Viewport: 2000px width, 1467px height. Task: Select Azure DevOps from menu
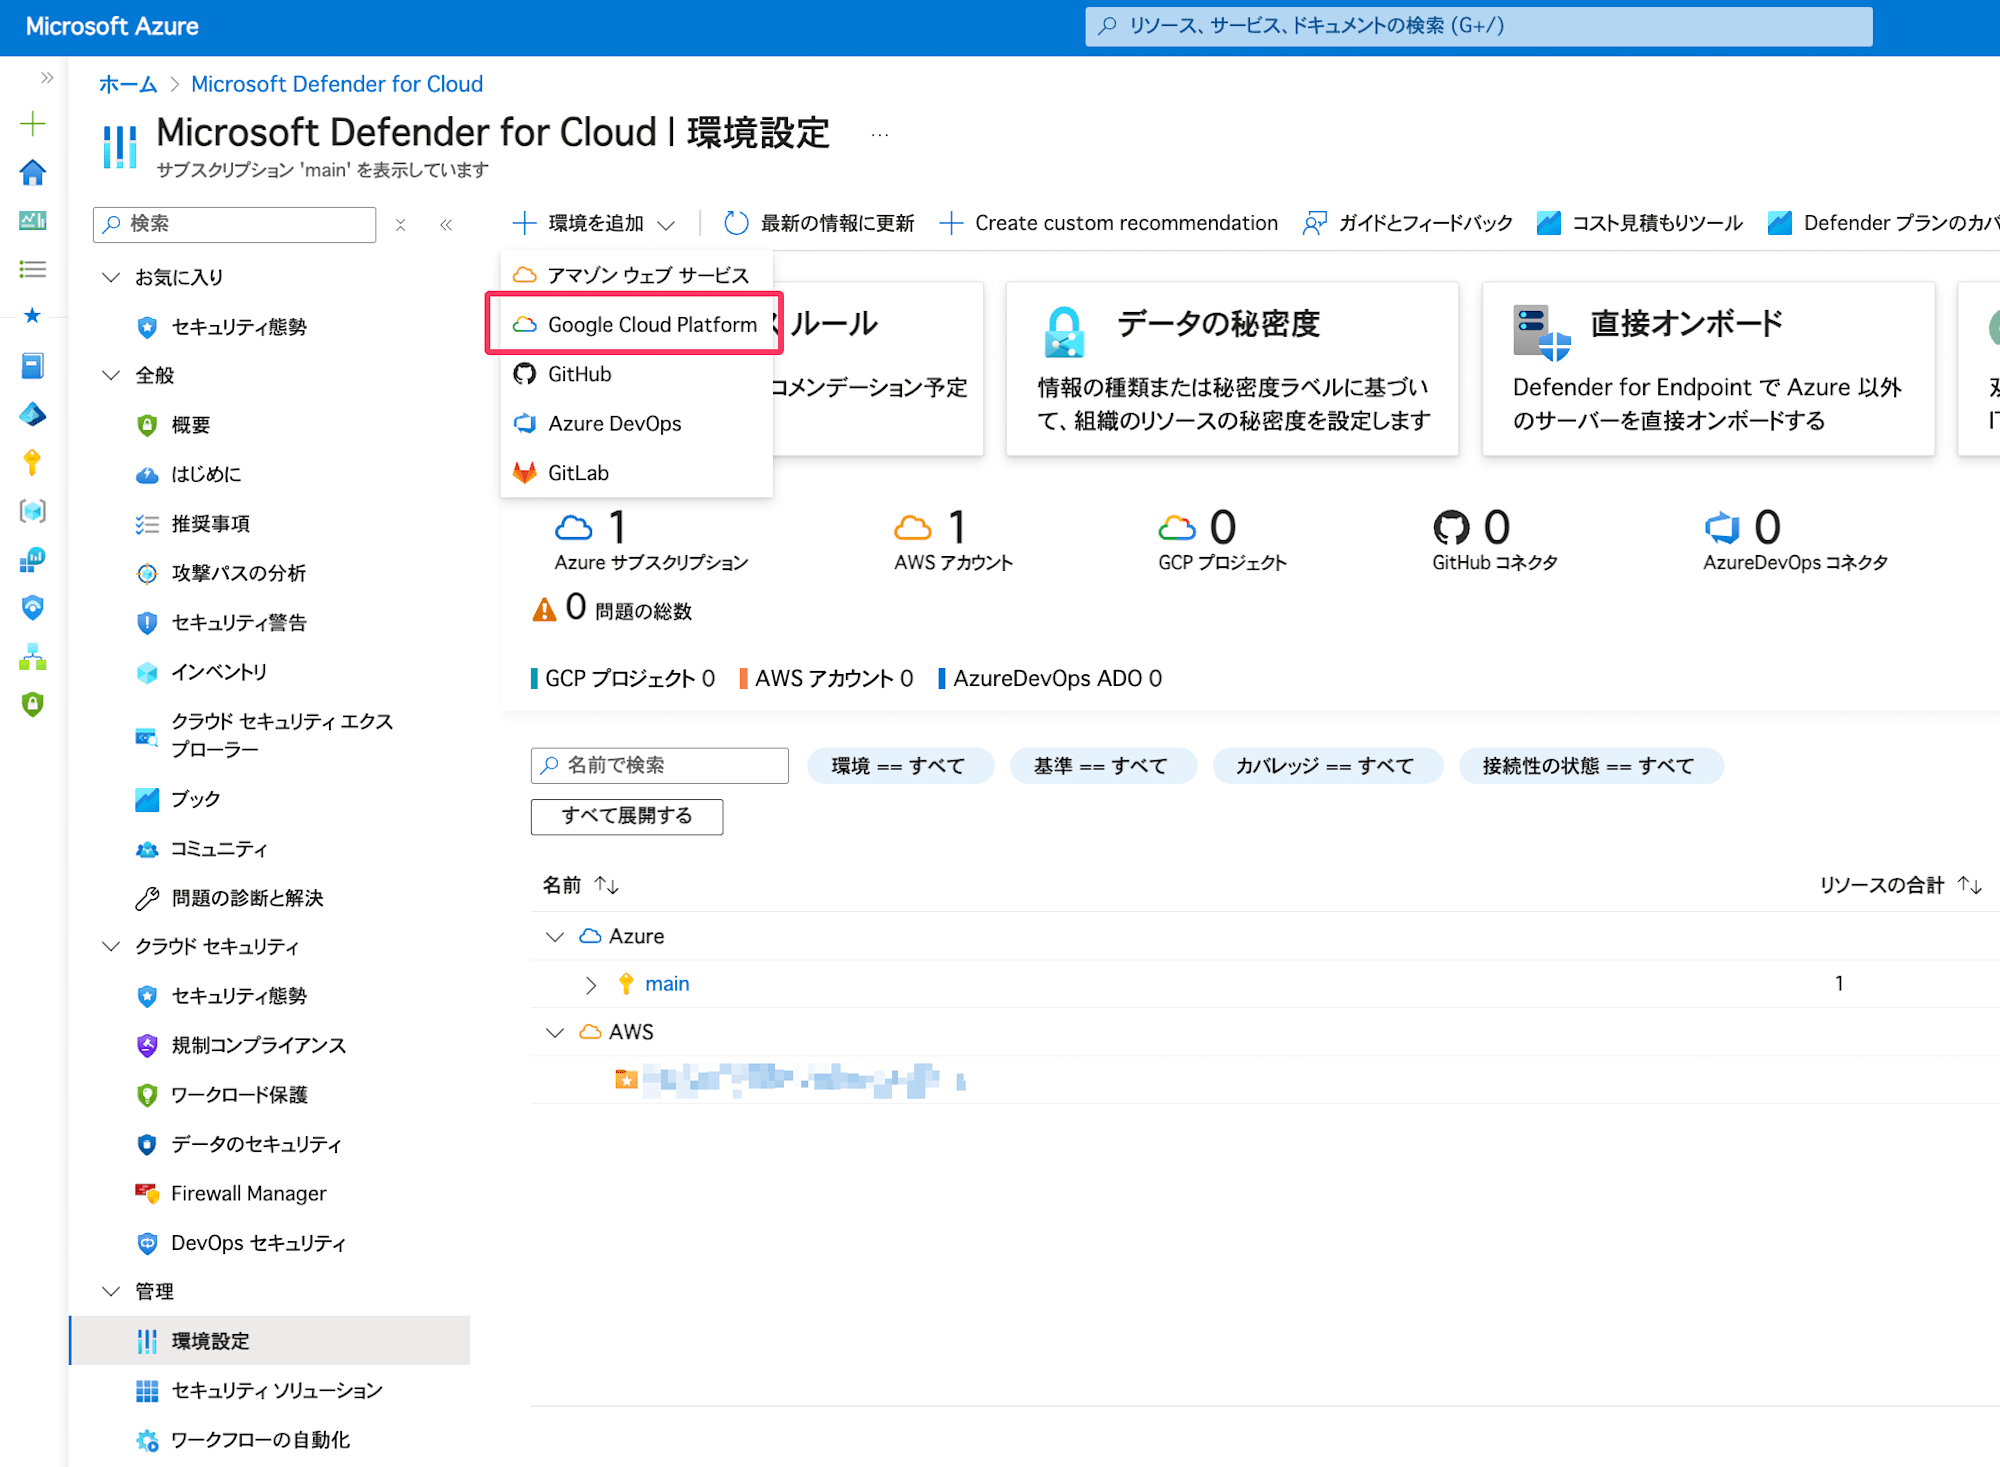point(636,423)
